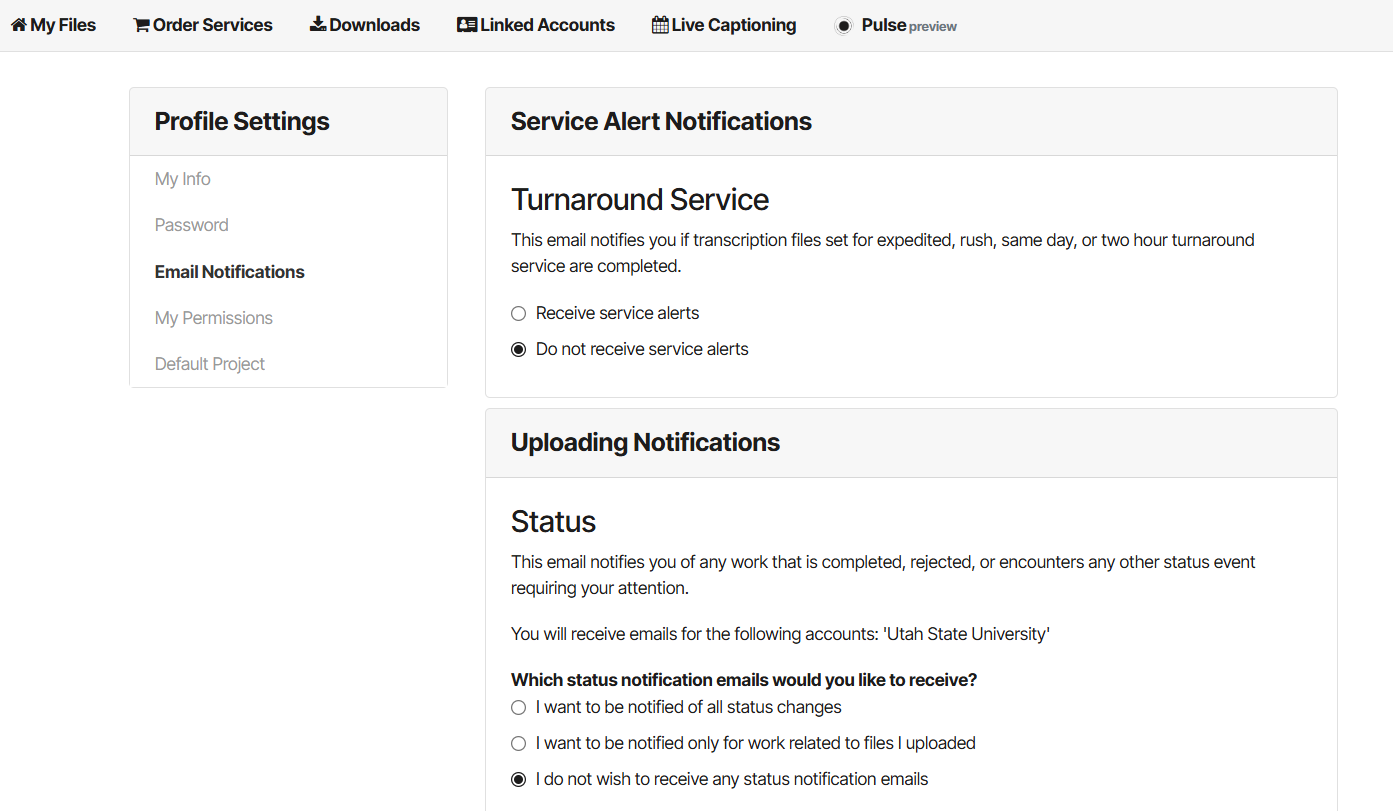Click the Status section heading

pos(553,522)
